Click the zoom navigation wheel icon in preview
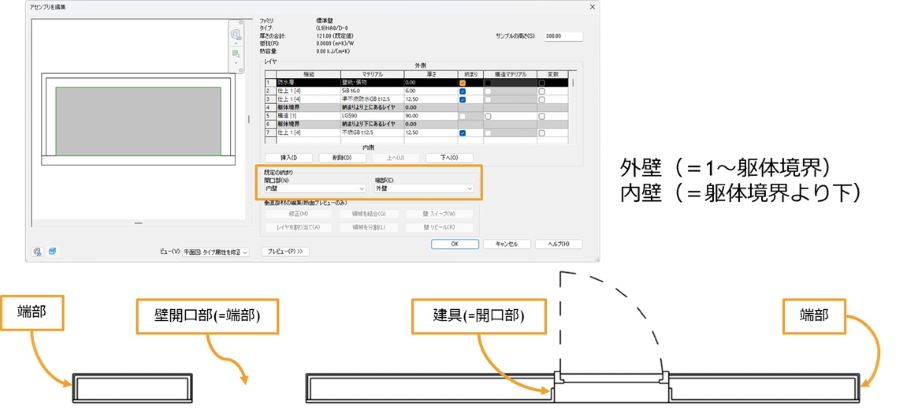 point(236,35)
